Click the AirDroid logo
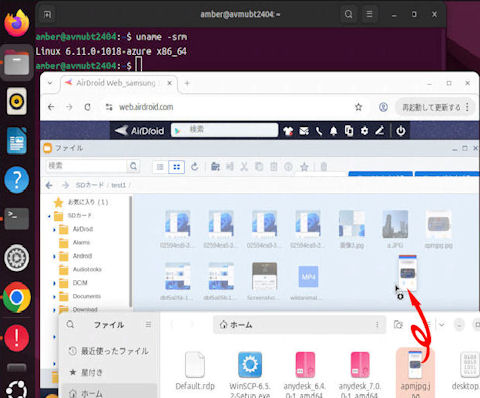Viewport: 480px width, 398px height. click(x=139, y=131)
